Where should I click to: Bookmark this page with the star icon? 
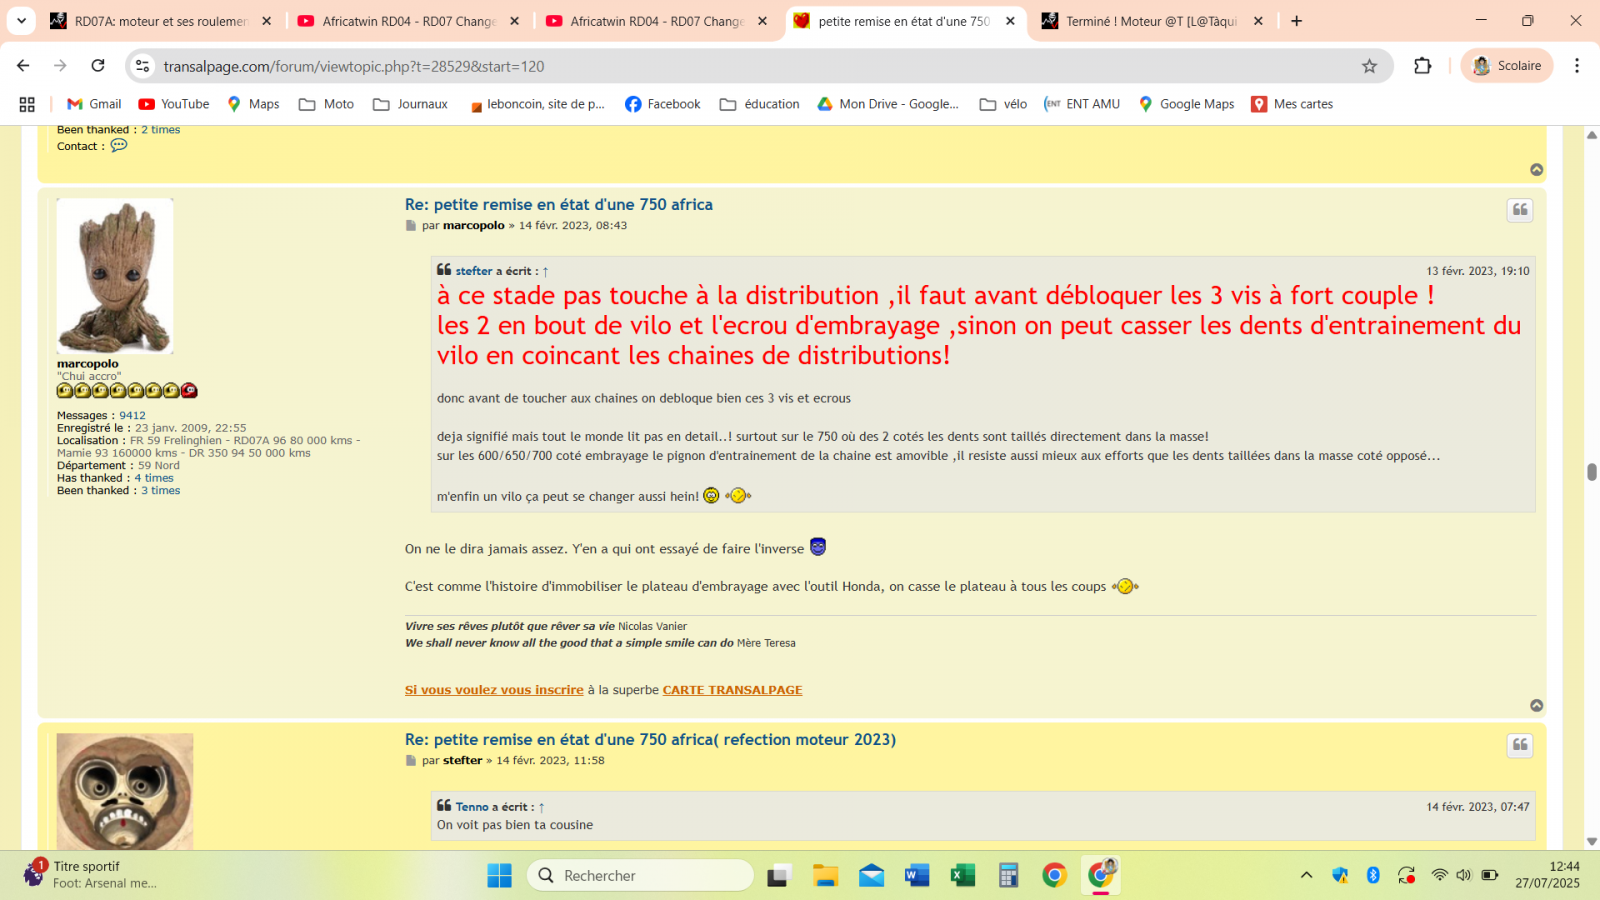(1369, 66)
